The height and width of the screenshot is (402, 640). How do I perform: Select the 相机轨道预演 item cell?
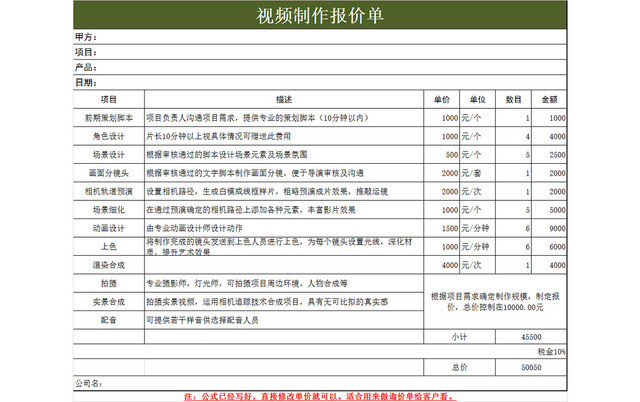pyautogui.click(x=109, y=191)
